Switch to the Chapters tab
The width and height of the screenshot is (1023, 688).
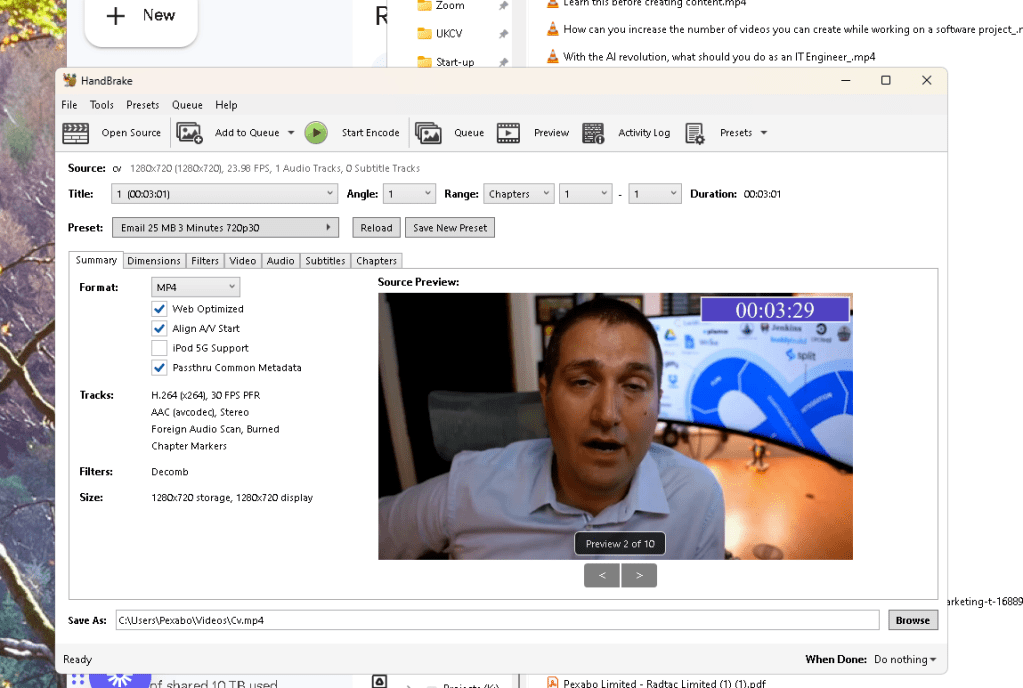376,261
